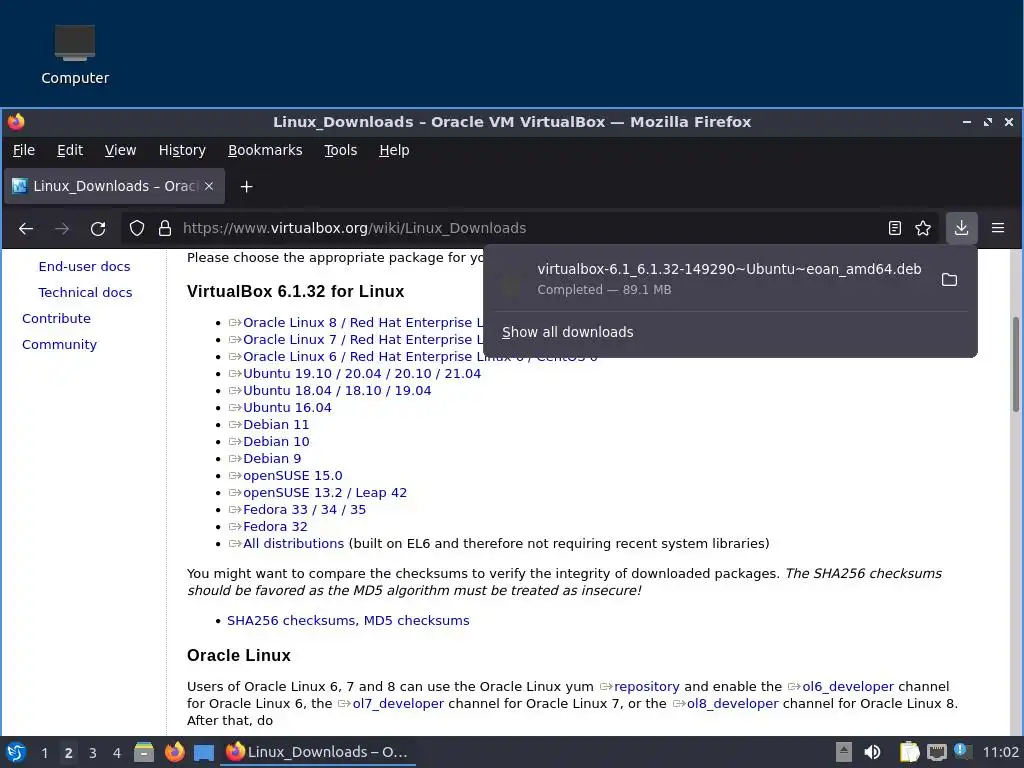Go back to the previous page
Viewport: 1024px width, 768px height.
tap(26, 229)
